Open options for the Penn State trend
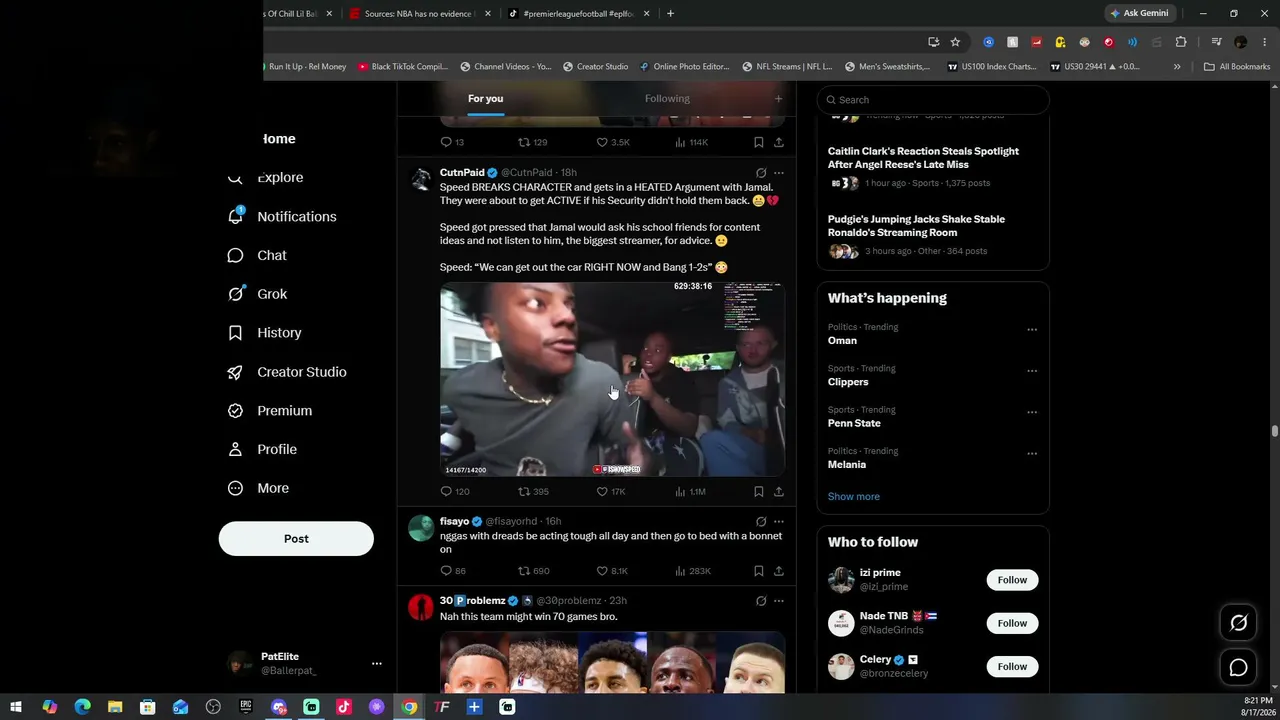This screenshot has width=1280, height=720. tap(1032, 412)
